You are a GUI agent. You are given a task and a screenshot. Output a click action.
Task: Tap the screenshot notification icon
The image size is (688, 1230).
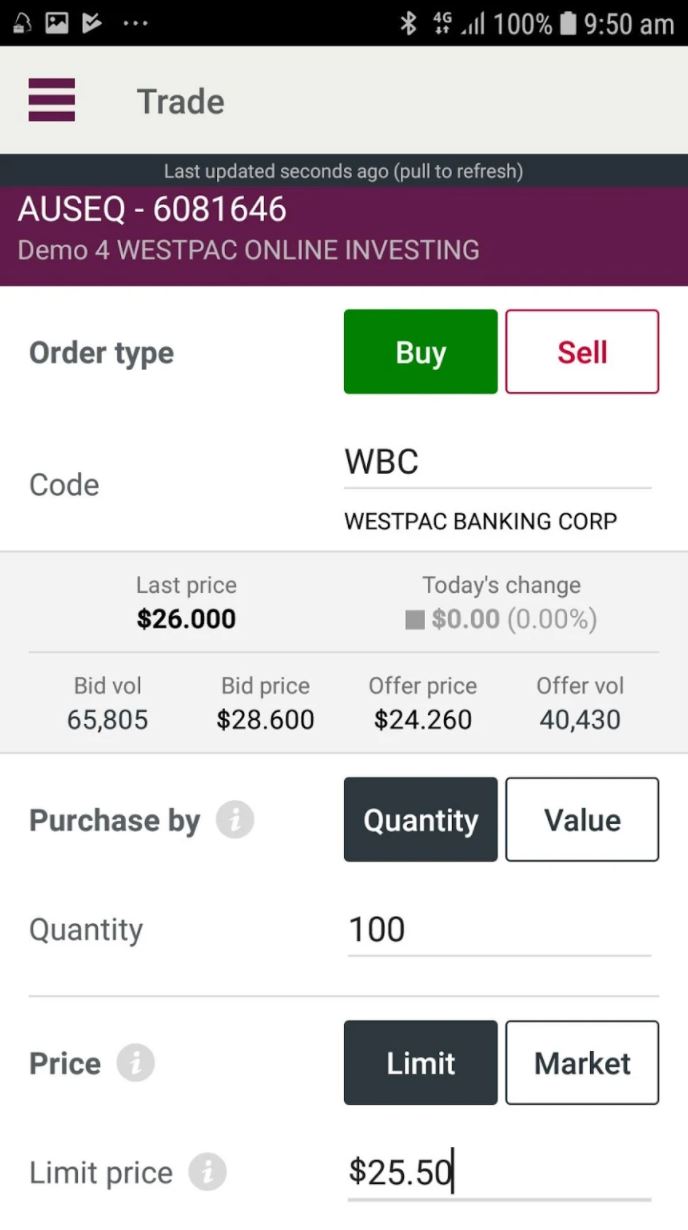click(x=56, y=22)
